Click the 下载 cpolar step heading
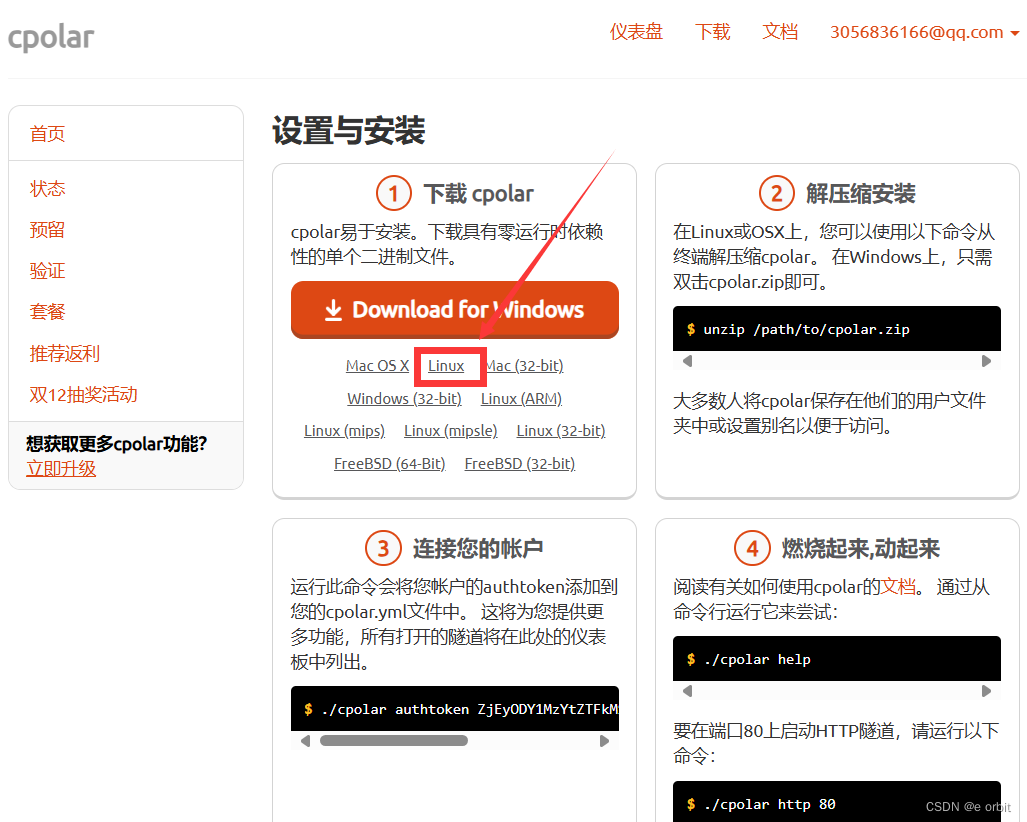This screenshot has height=822, width=1027. pos(479,194)
